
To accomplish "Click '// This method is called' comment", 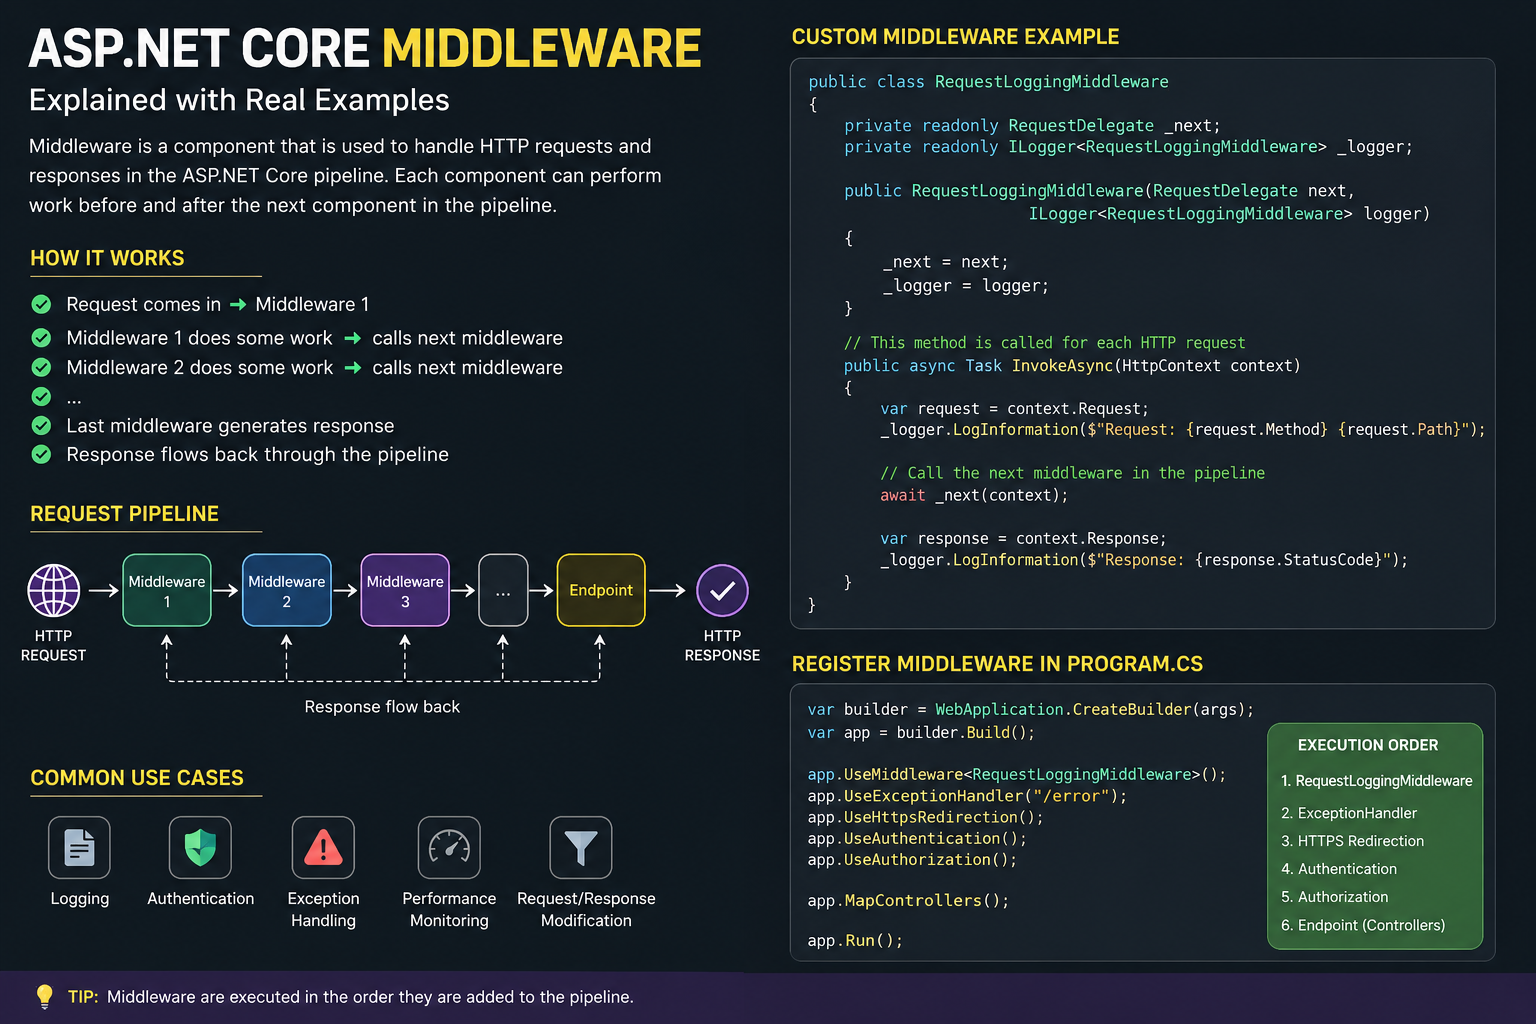I will coord(1045,343).
